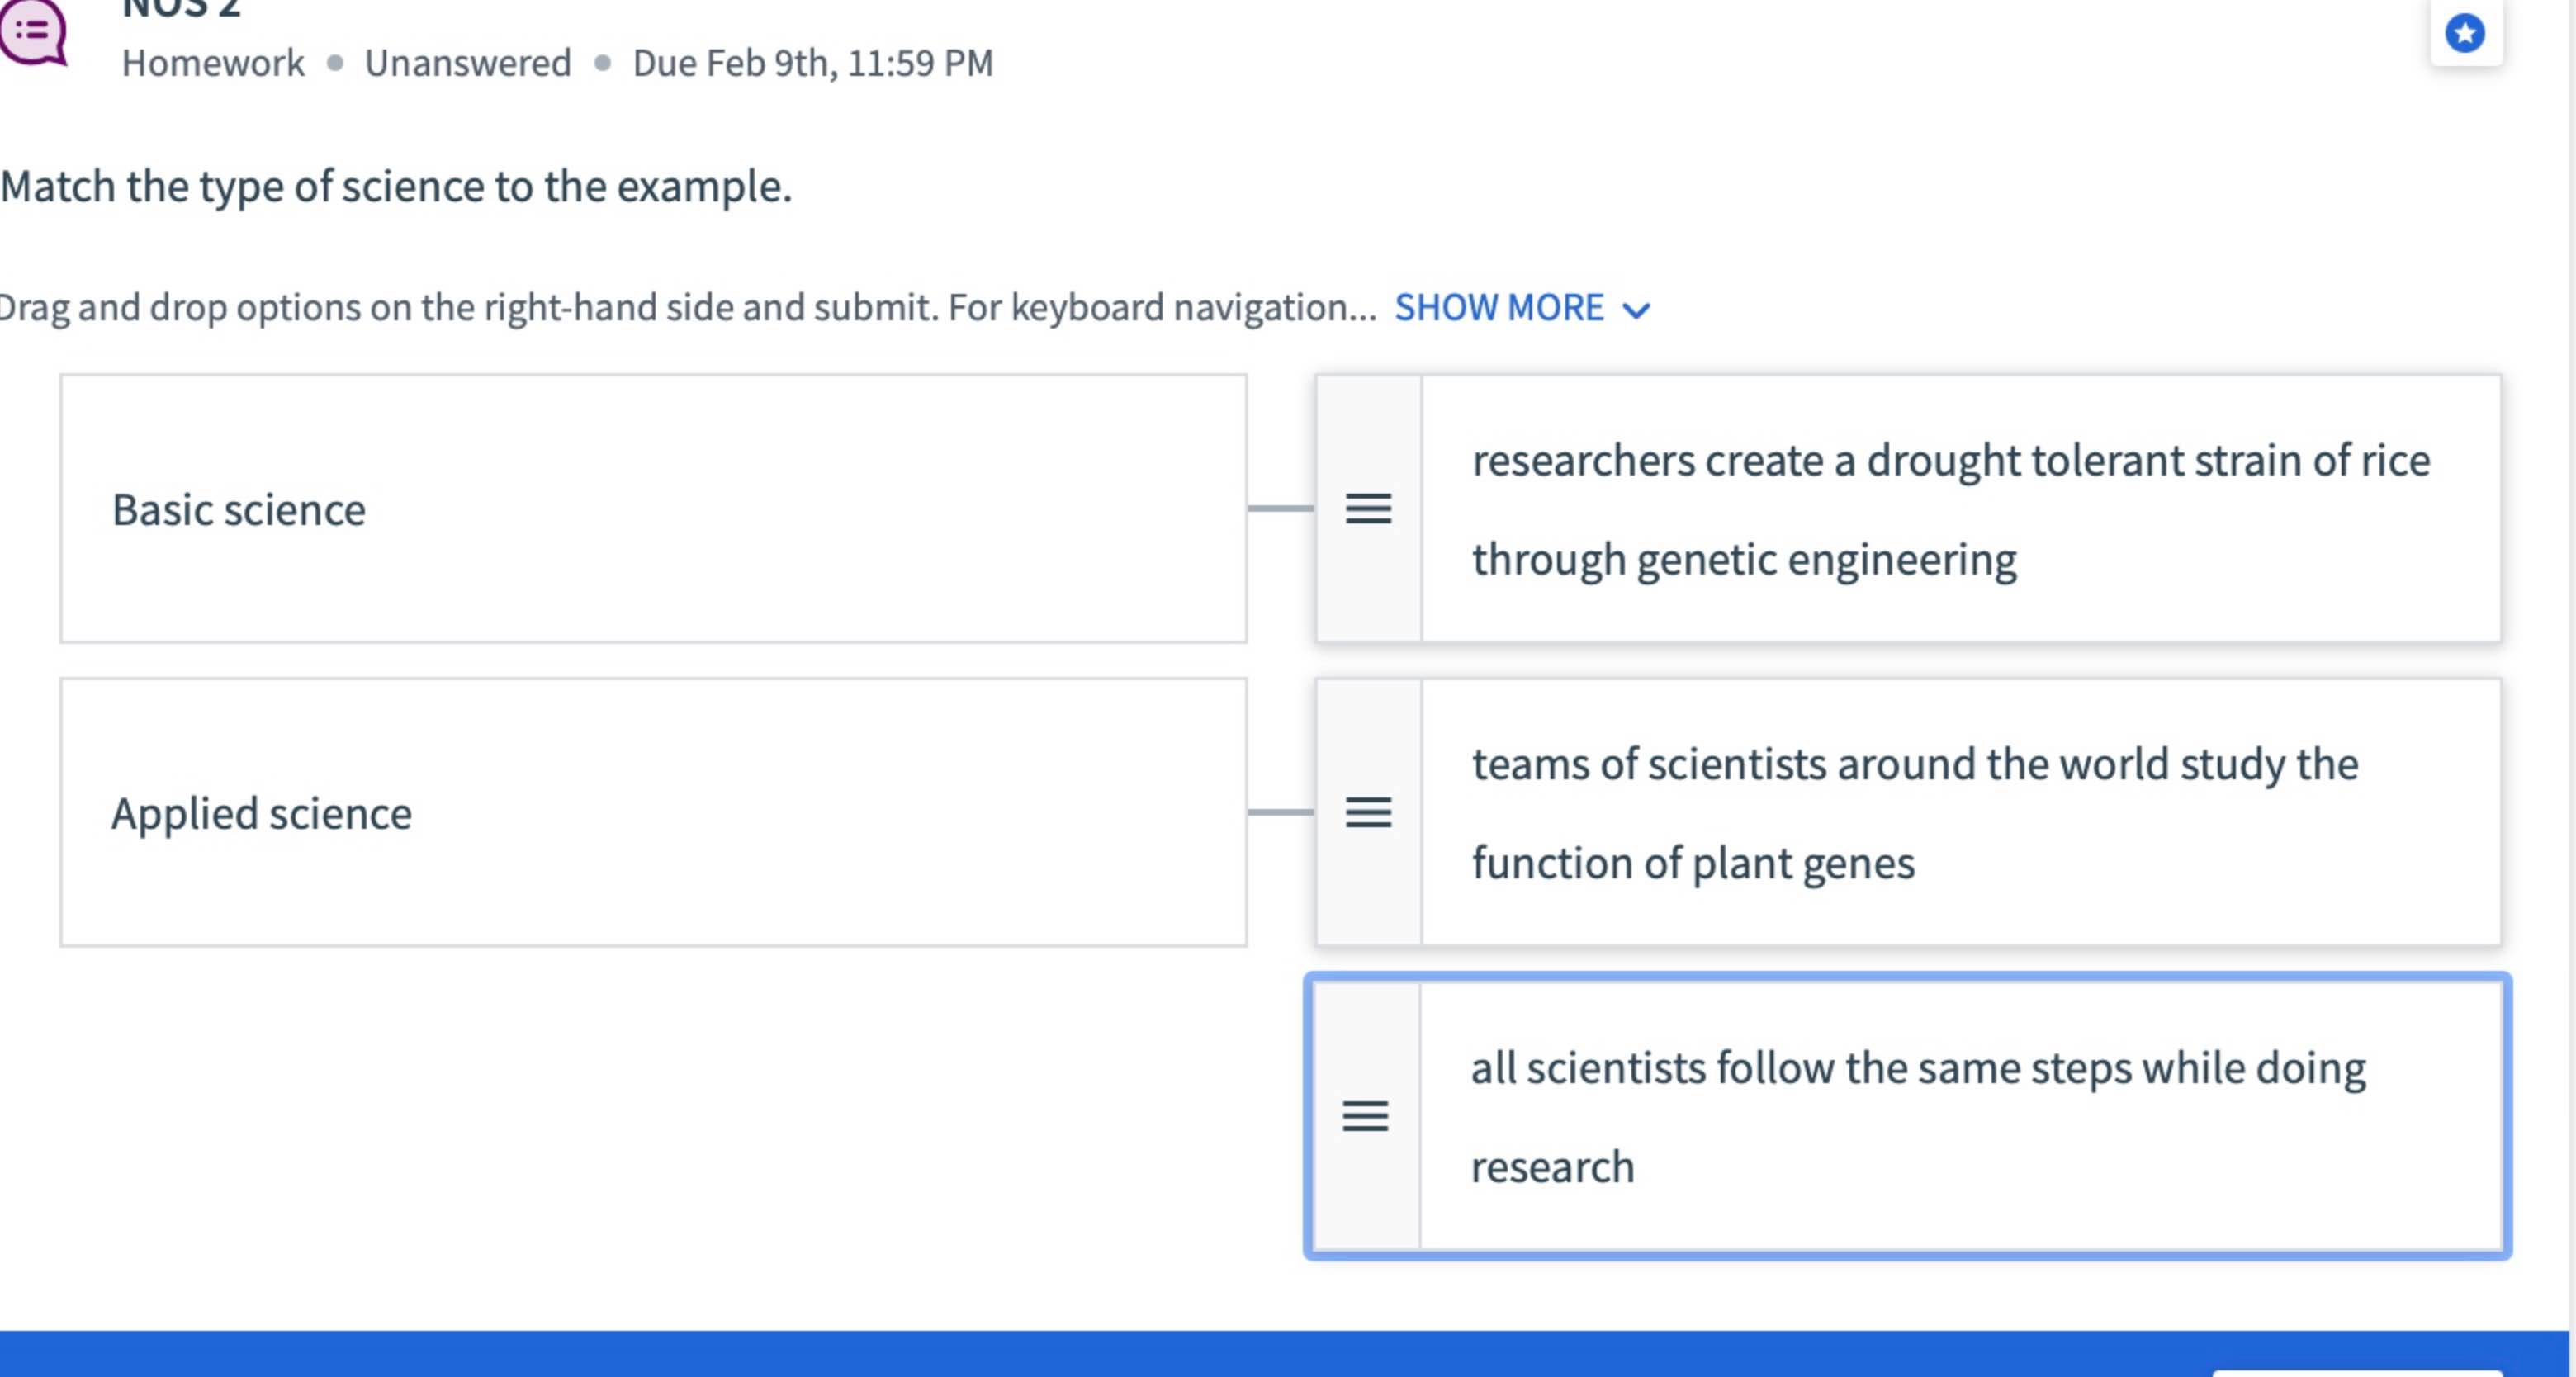Viewport: 2576px width, 1377px height.
Task: Select the Homework label in the header
Action: (x=212, y=63)
